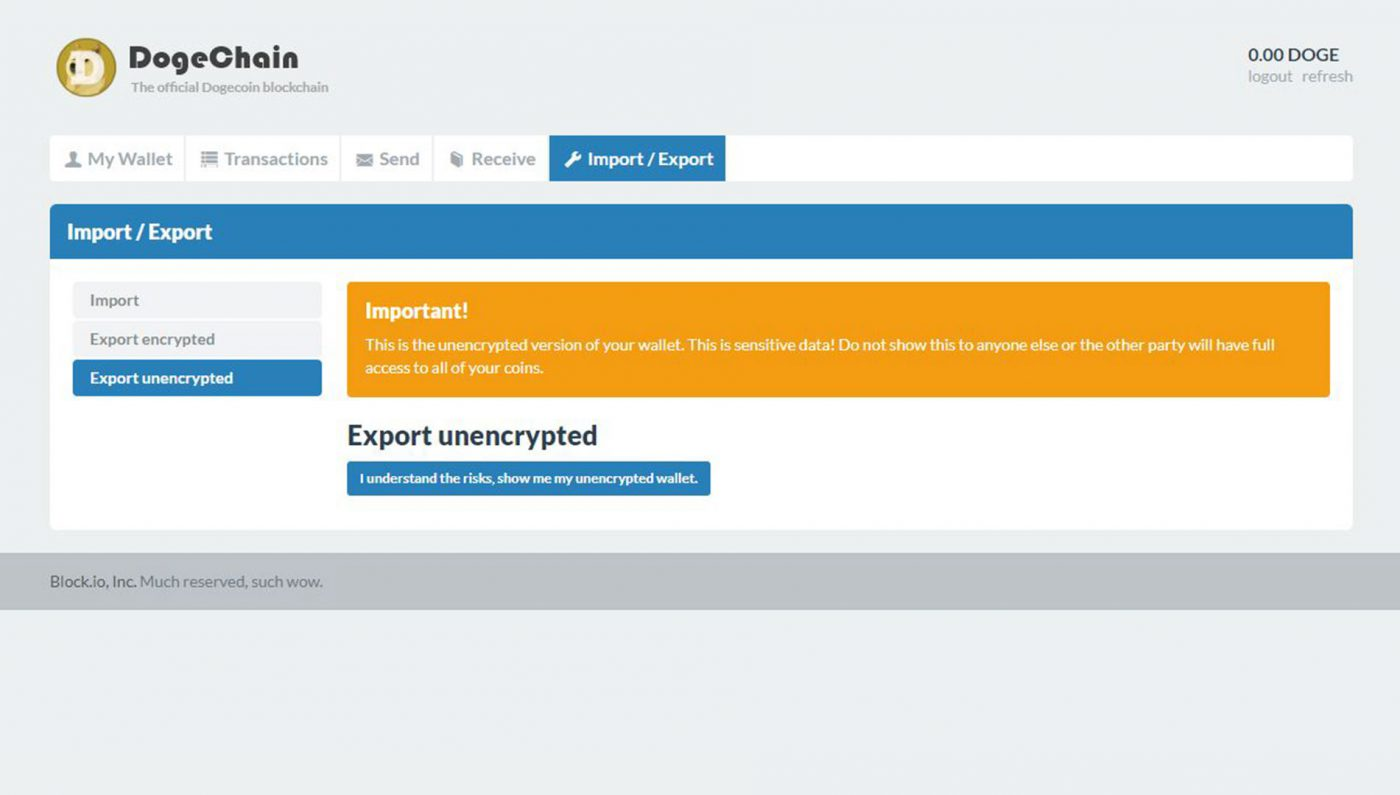
Task: Click the DogeChain title text
Action: (x=213, y=58)
